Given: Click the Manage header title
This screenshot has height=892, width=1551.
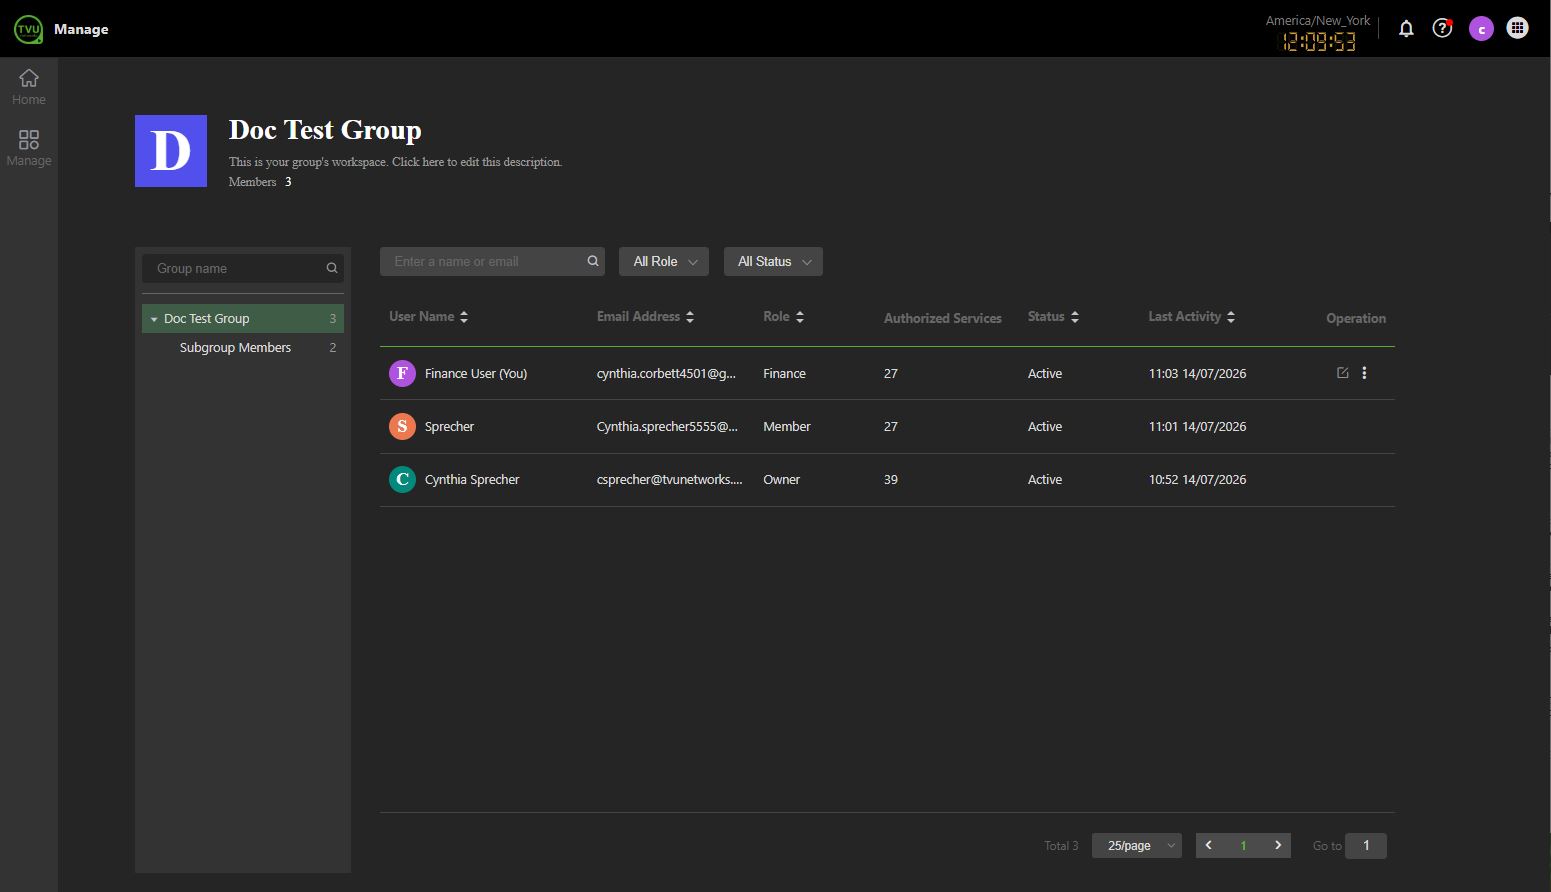Looking at the screenshot, I should [81, 29].
